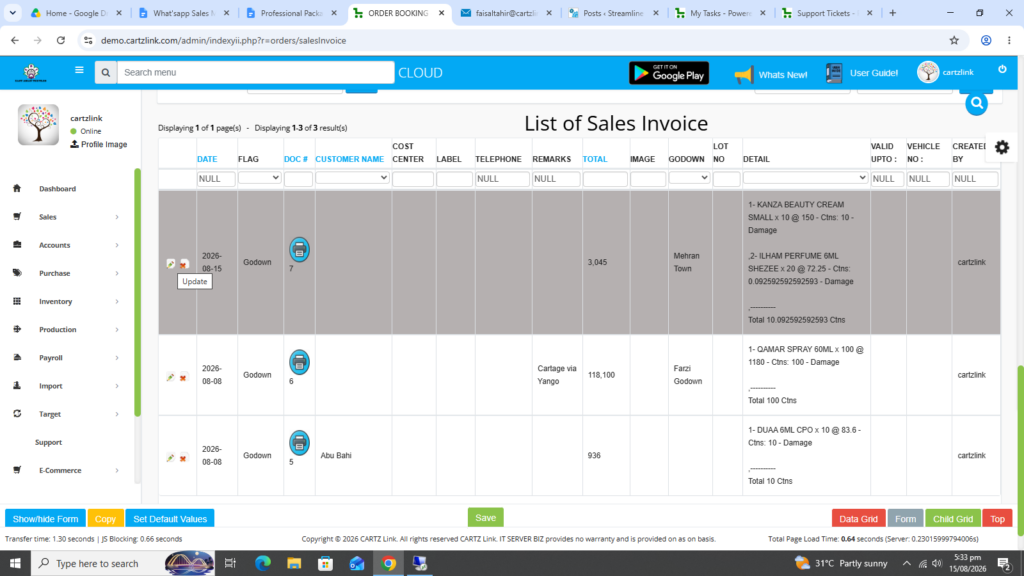Viewport: 1024px width, 576px height.
Task: Open grid settings gear icon
Action: [1002, 148]
